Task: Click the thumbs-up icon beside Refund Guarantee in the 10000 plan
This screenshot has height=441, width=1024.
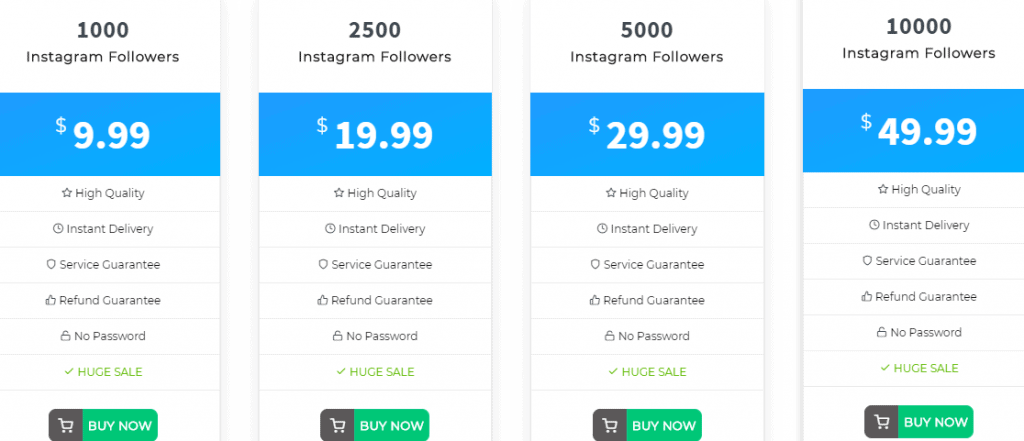Action: (867, 297)
